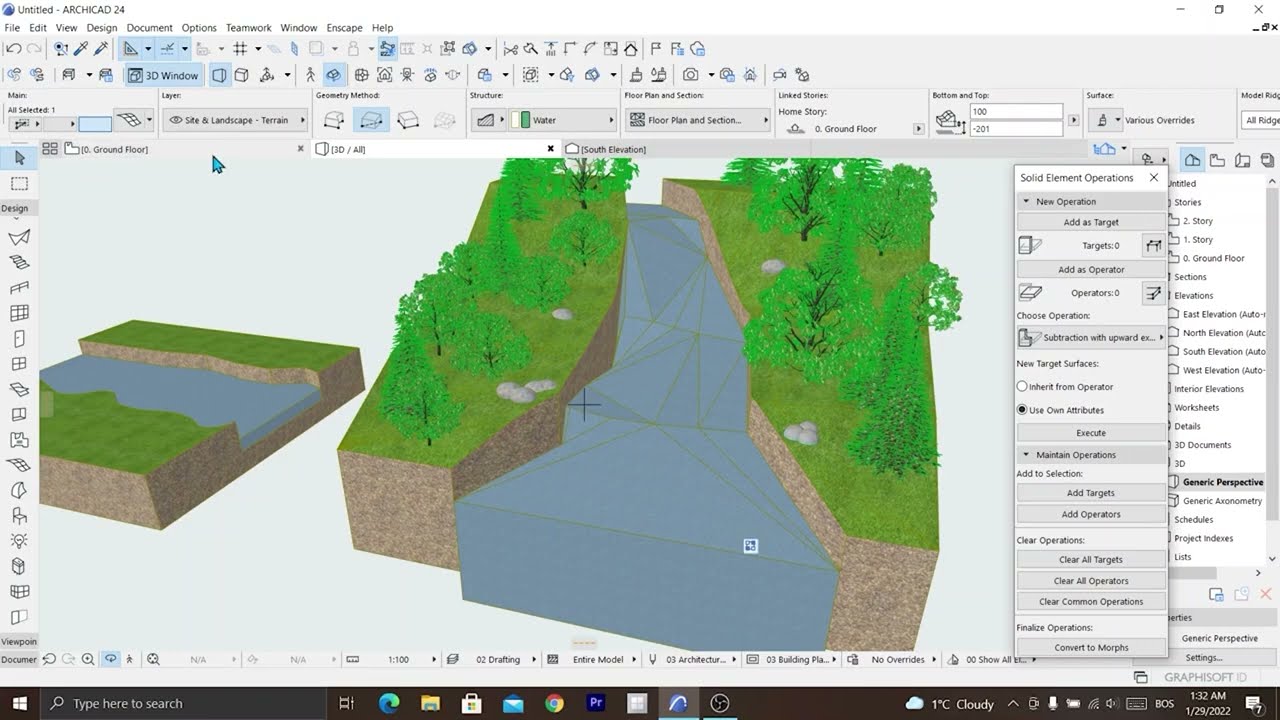Click the operator selection icon beside Operators:0

point(1153,293)
